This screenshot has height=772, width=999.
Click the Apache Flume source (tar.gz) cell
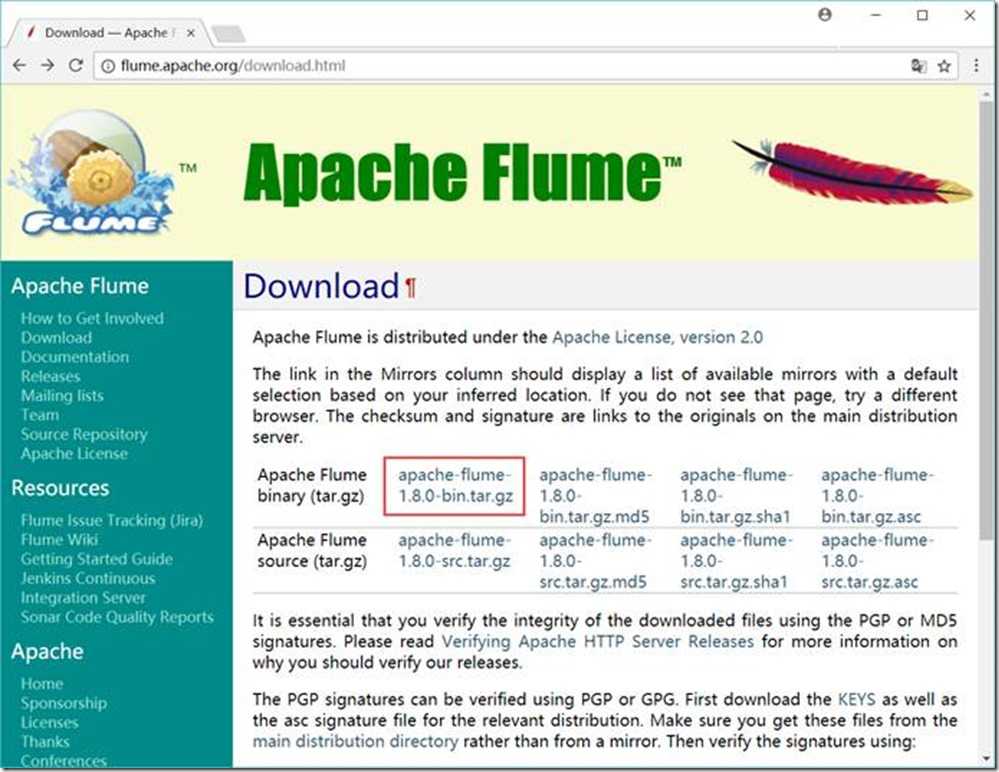click(312, 550)
